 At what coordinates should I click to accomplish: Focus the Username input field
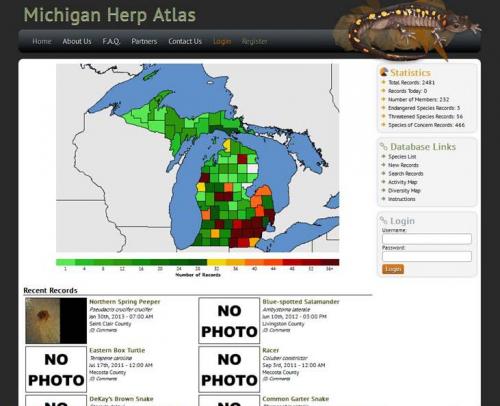427,239
